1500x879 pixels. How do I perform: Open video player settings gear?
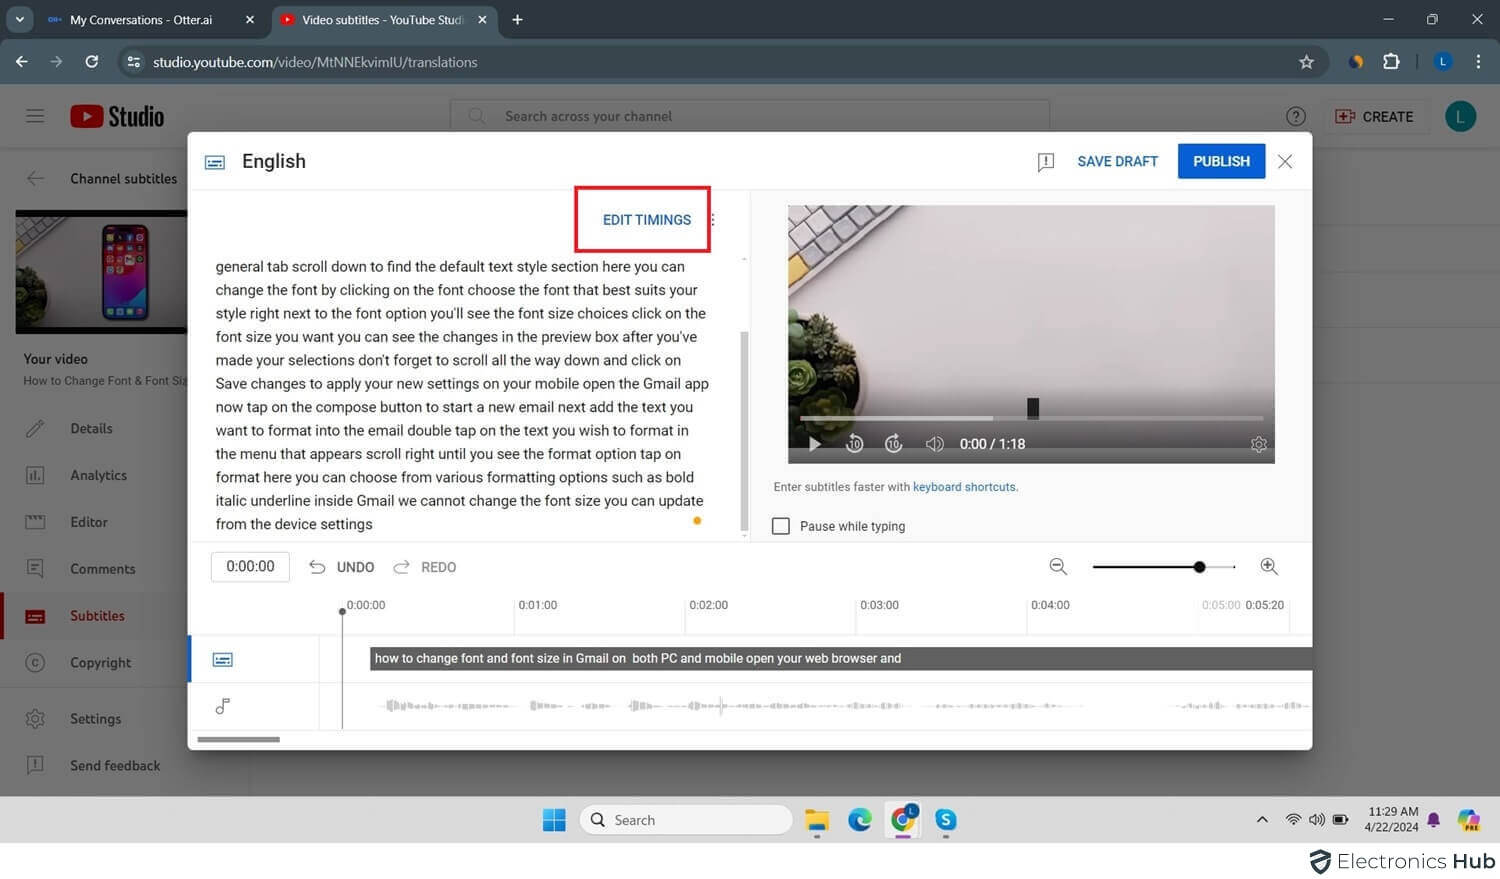(1258, 444)
